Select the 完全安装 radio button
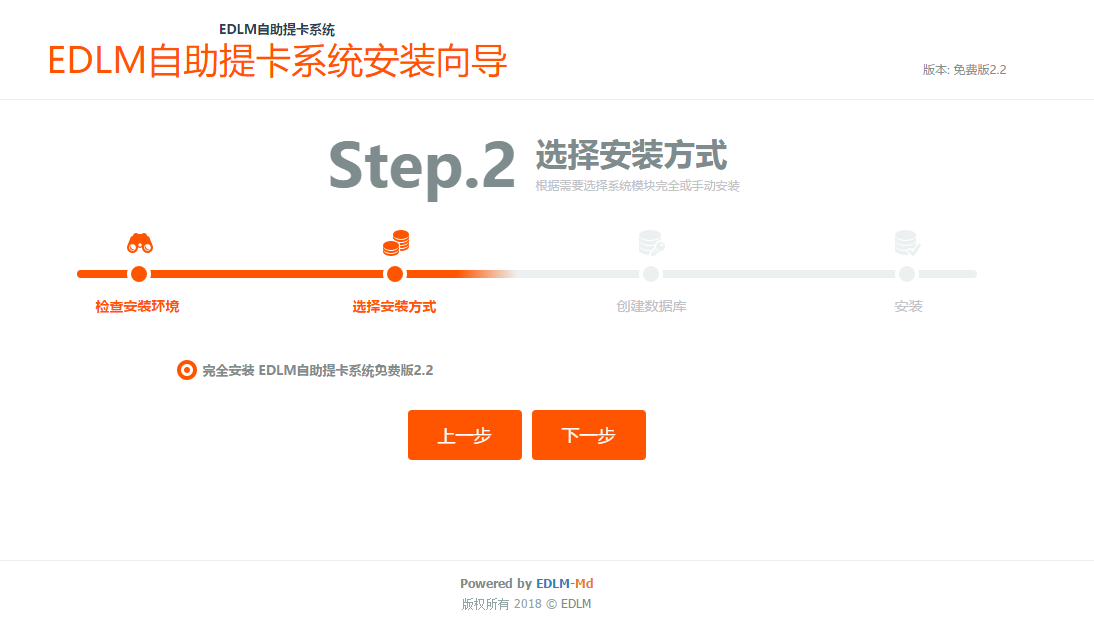Screen dimensions: 1094x632 pos(186,370)
